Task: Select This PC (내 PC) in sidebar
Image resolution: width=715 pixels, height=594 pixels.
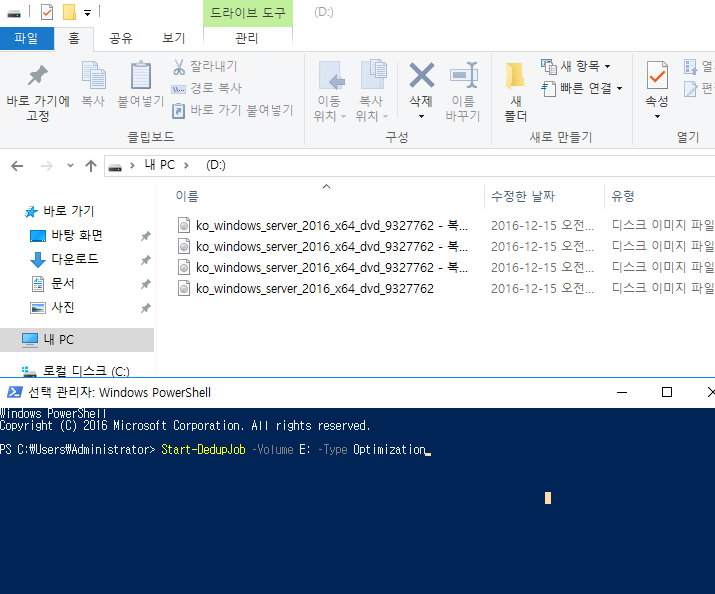Action: pyautogui.click(x=77, y=340)
